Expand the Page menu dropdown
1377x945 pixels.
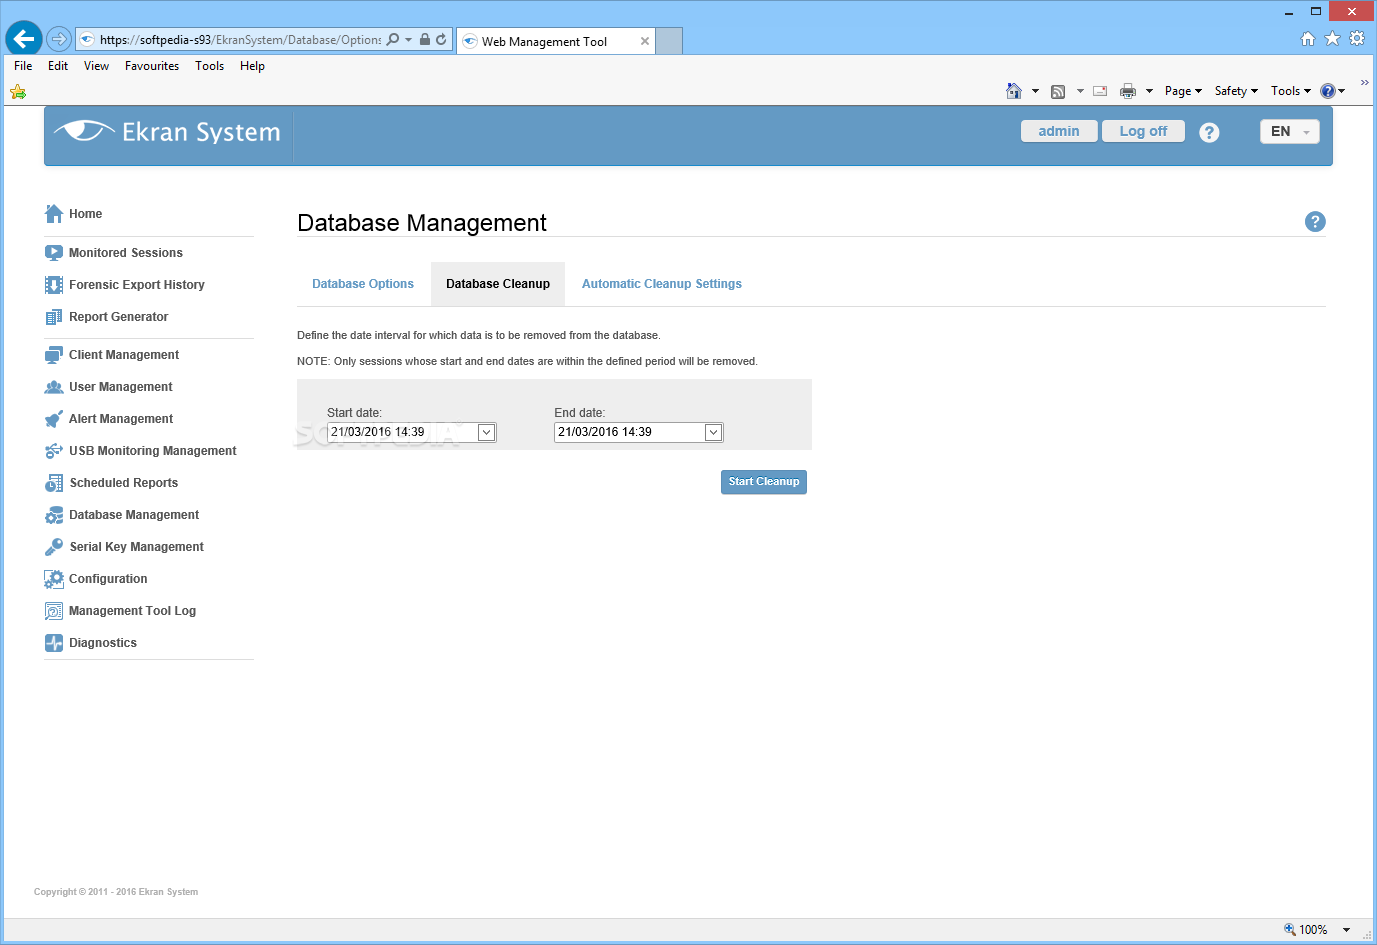pyautogui.click(x=1183, y=91)
